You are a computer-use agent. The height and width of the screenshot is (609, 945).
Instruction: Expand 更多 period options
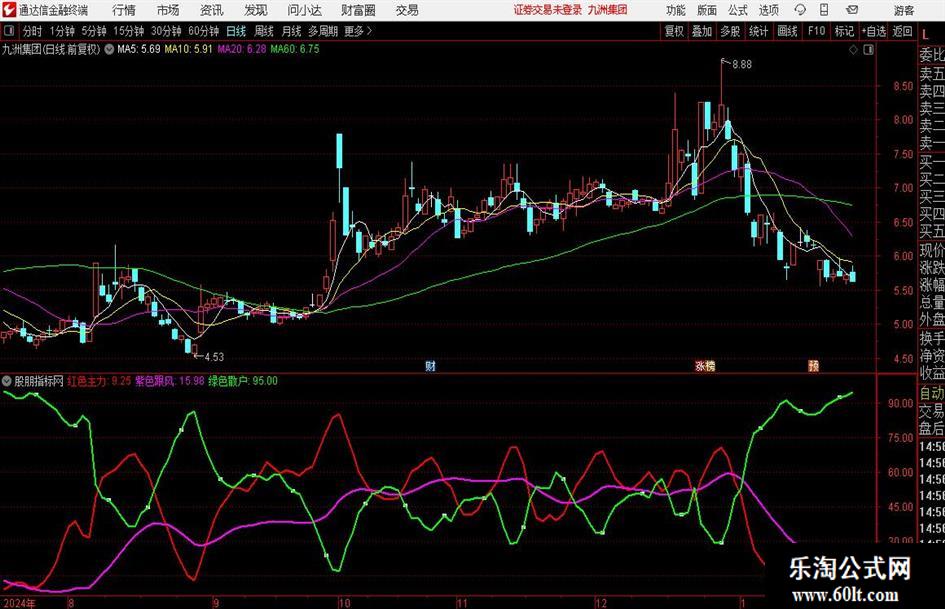pos(359,31)
